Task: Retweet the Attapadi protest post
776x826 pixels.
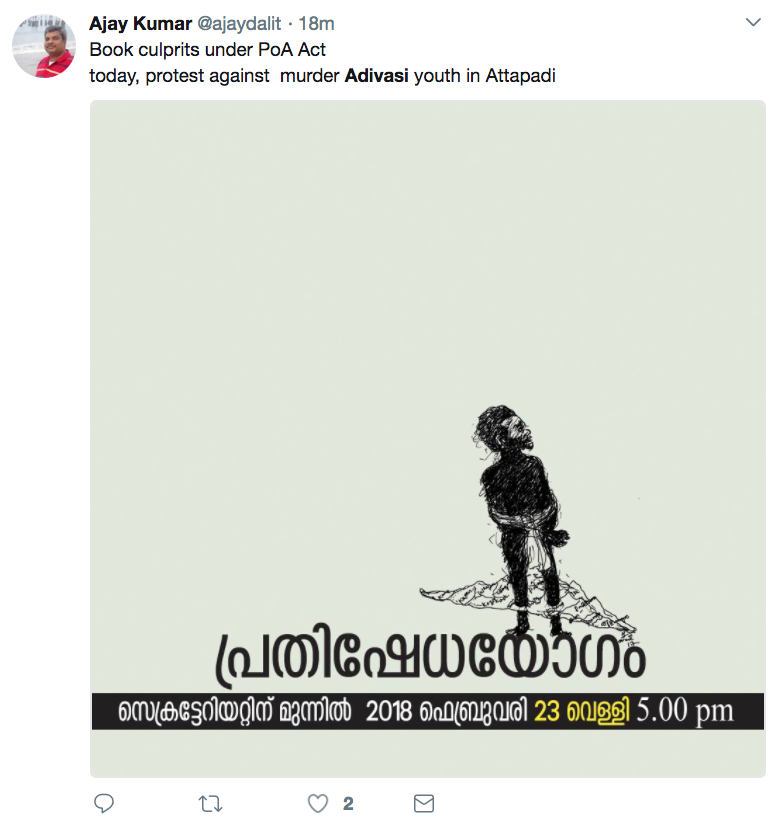Action: pyautogui.click(x=210, y=804)
